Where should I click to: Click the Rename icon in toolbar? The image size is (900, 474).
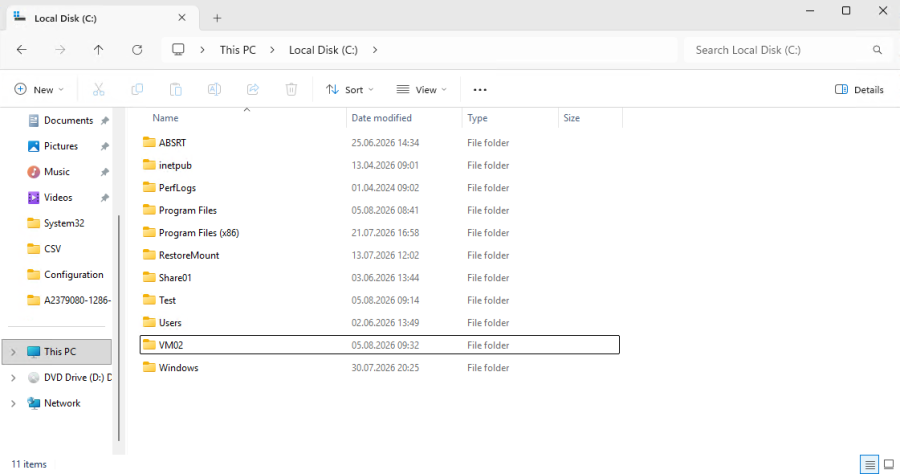click(x=214, y=90)
